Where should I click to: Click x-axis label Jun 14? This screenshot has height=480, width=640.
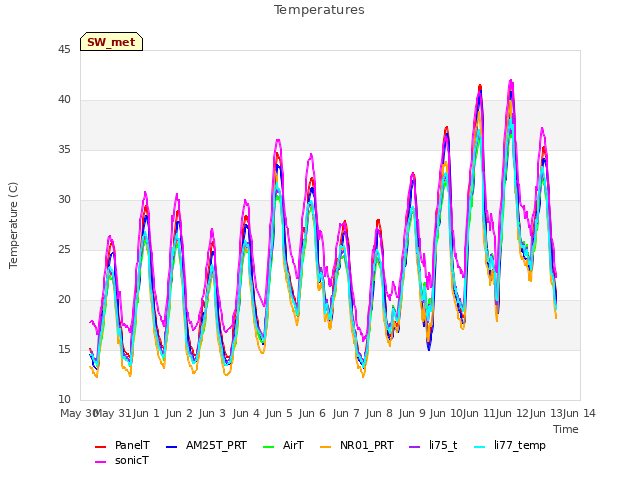pos(579,413)
